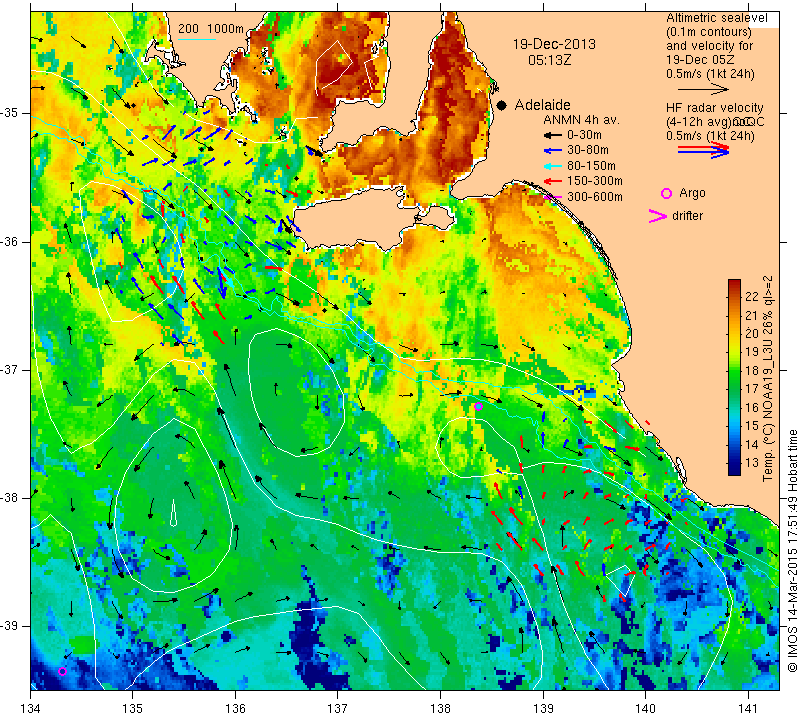
Task: Click the Adelaide city label
Action: click(542, 105)
